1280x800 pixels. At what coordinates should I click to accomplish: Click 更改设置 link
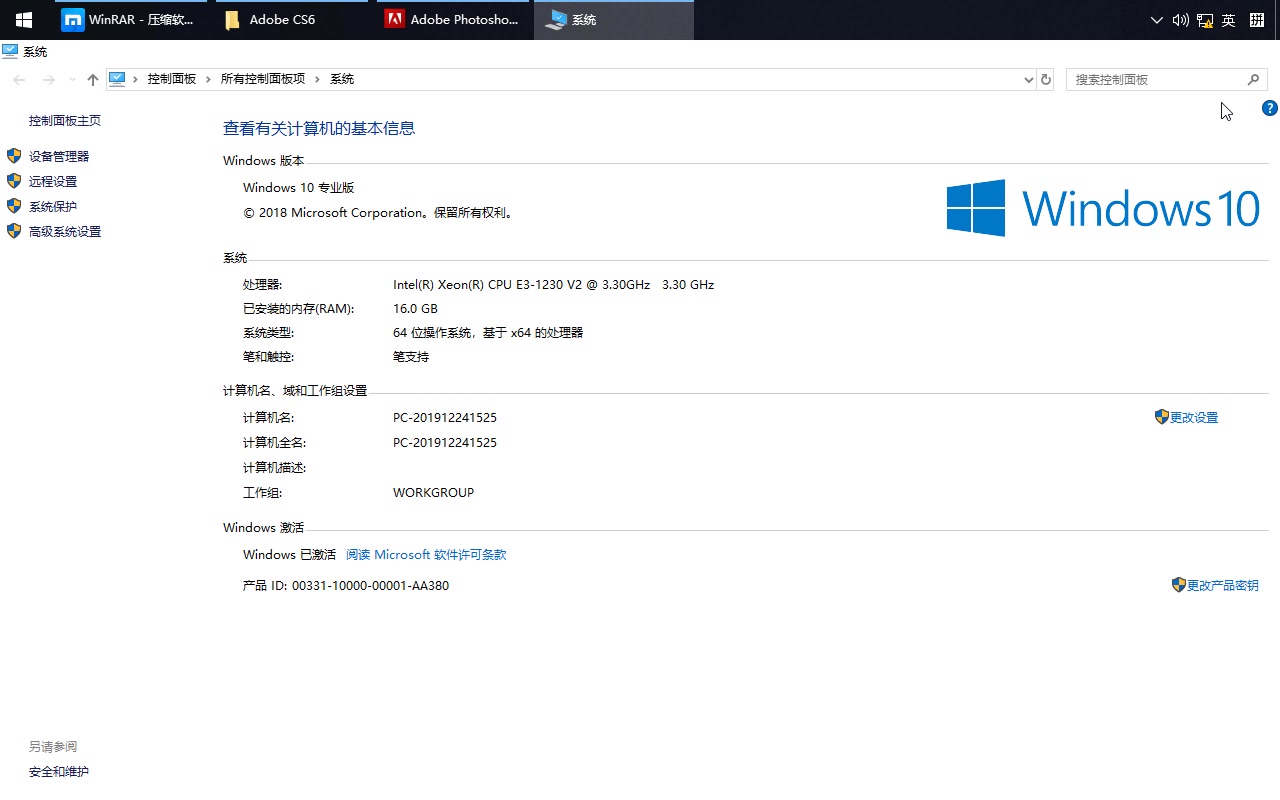(1194, 418)
